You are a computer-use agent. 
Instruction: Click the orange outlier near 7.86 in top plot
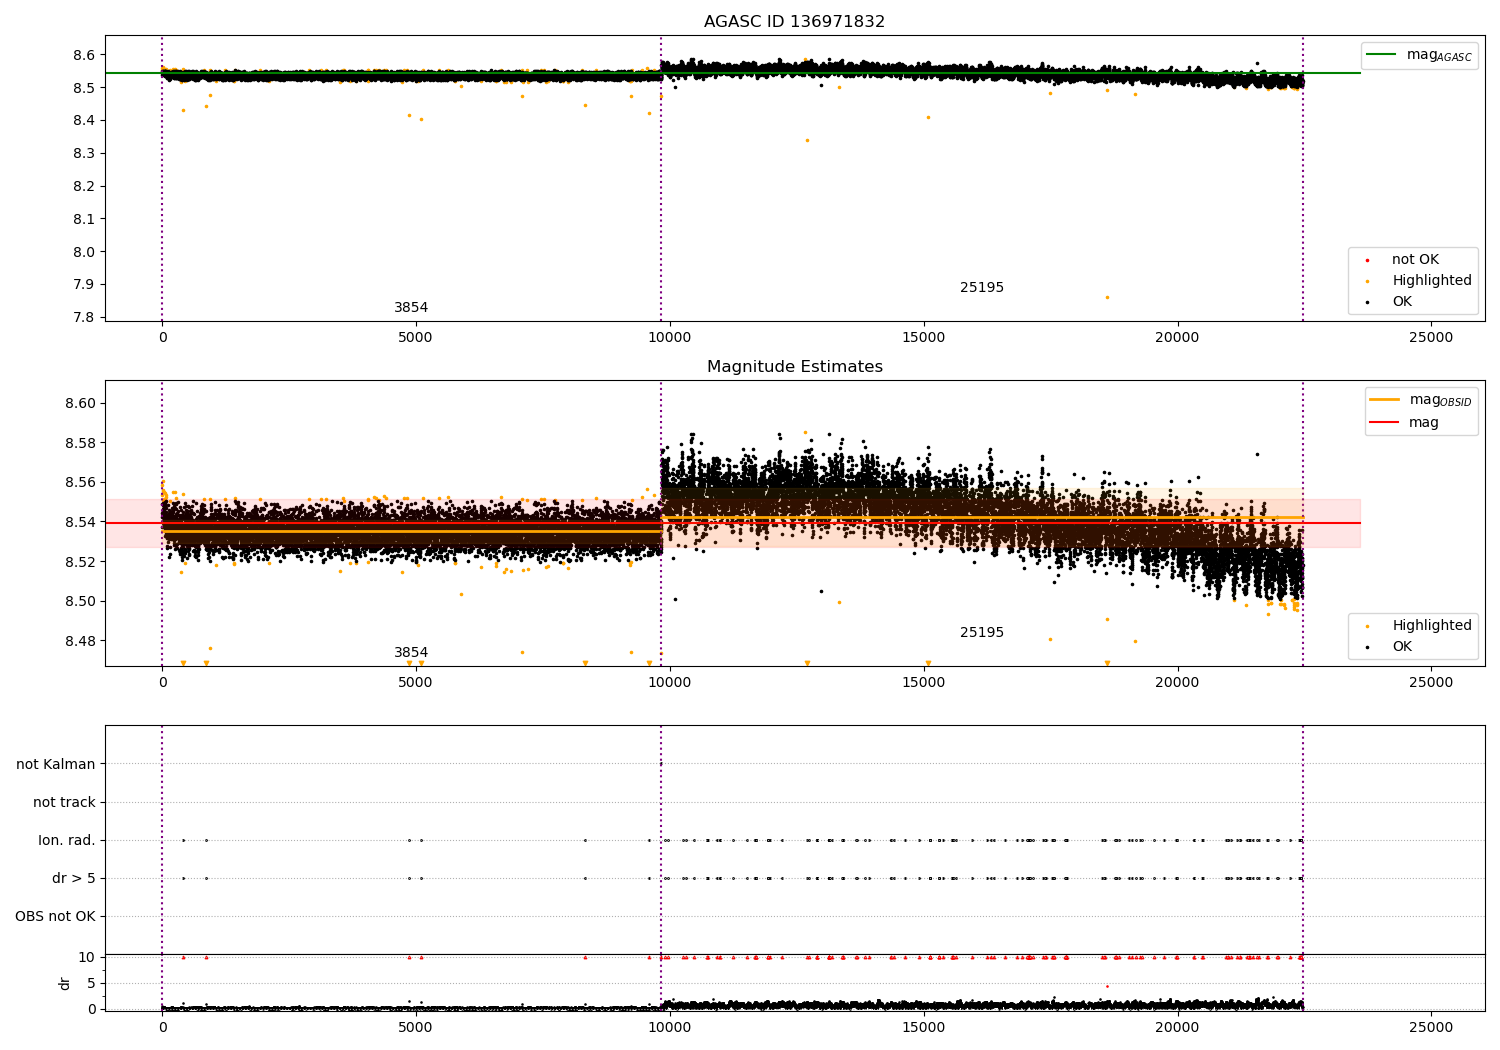[1107, 297]
